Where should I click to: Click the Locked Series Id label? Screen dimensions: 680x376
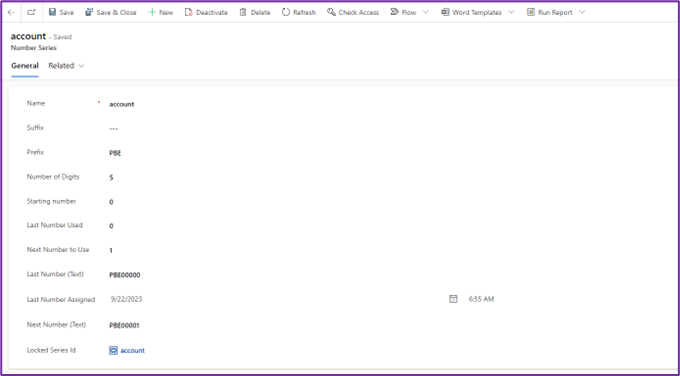51,350
